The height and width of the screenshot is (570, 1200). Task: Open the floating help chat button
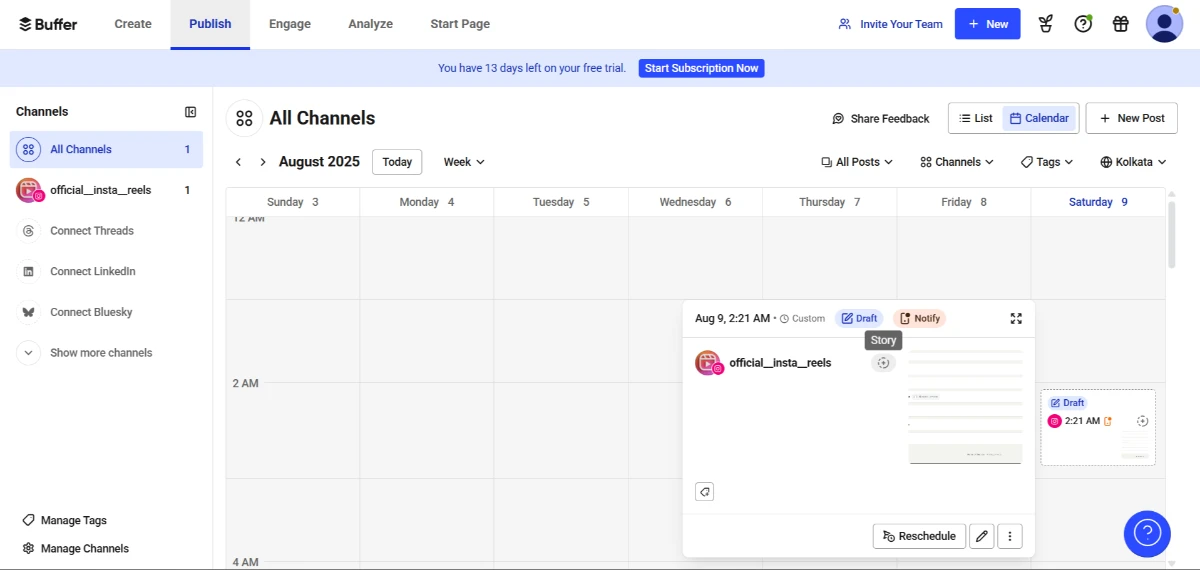click(1147, 533)
